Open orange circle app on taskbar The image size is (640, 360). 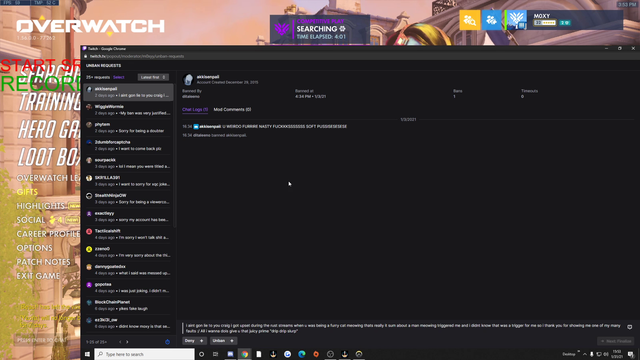tap(316, 354)
